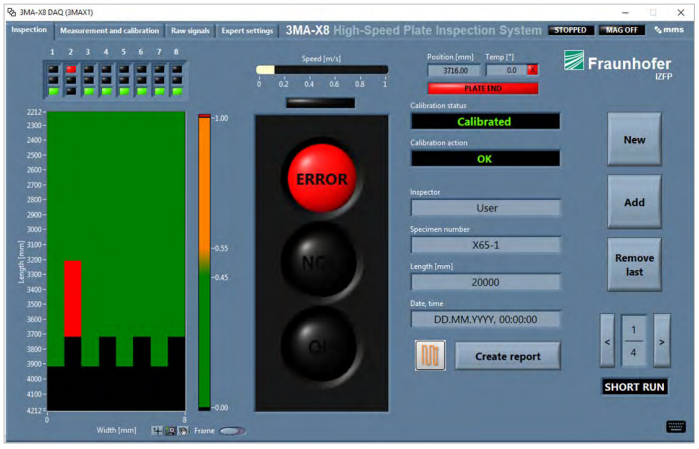699x449 pixels.
Task: Click the Calibration action OK display
Action: coord(485,159)
